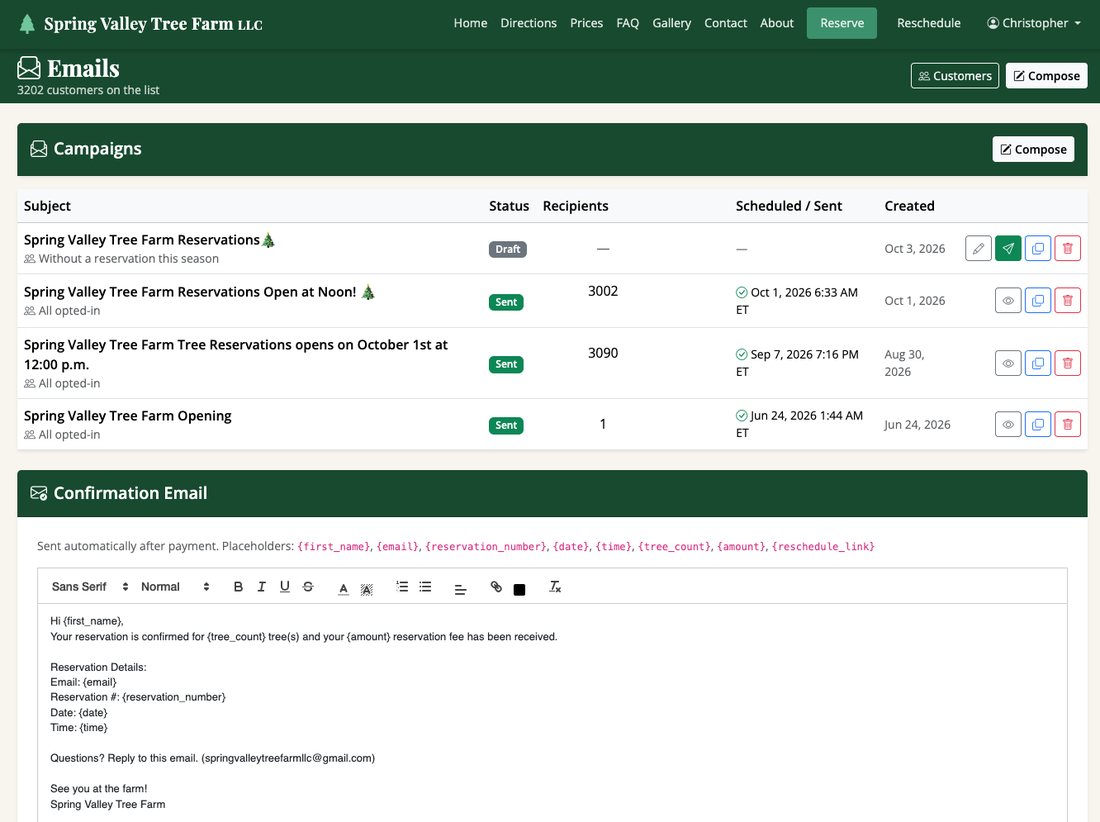Duplicate the 'Tree Farm Opening' campaign
The image size is (1100, 822).
point(1038,424)
